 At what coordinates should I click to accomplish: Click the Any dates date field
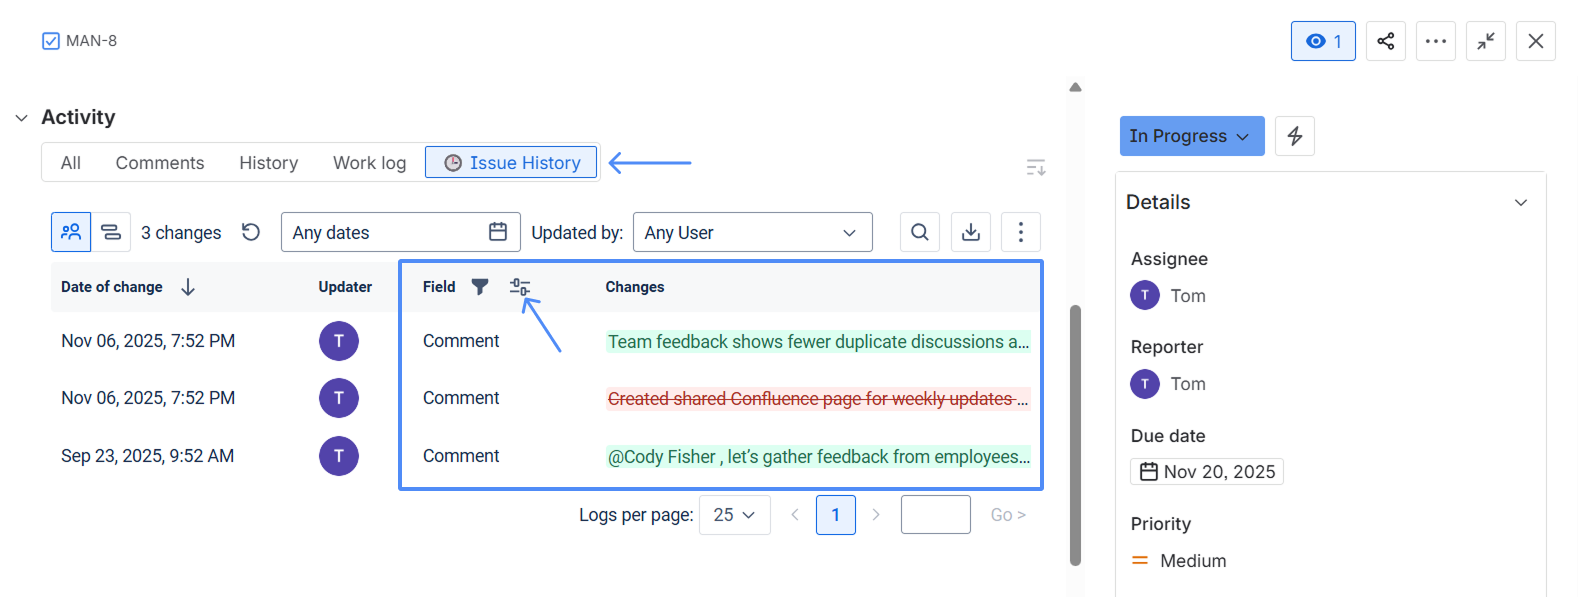(400, 232)
